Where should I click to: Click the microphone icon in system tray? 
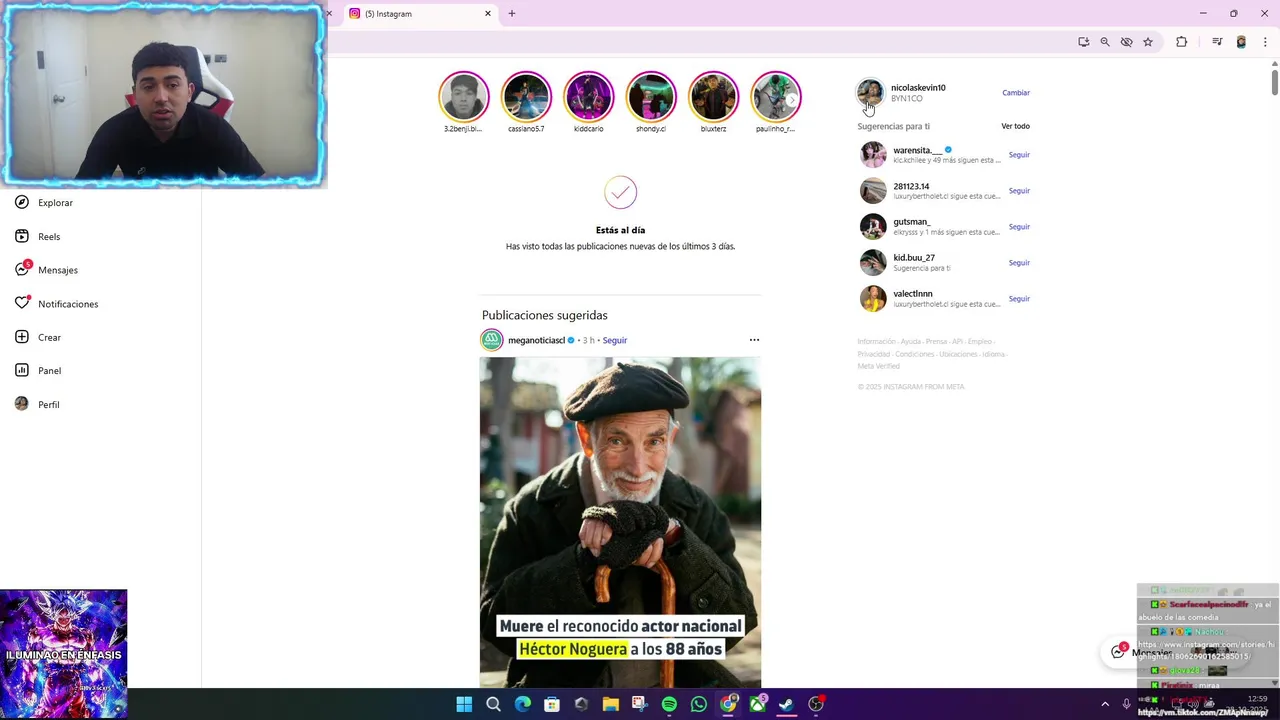(1126, 704)
